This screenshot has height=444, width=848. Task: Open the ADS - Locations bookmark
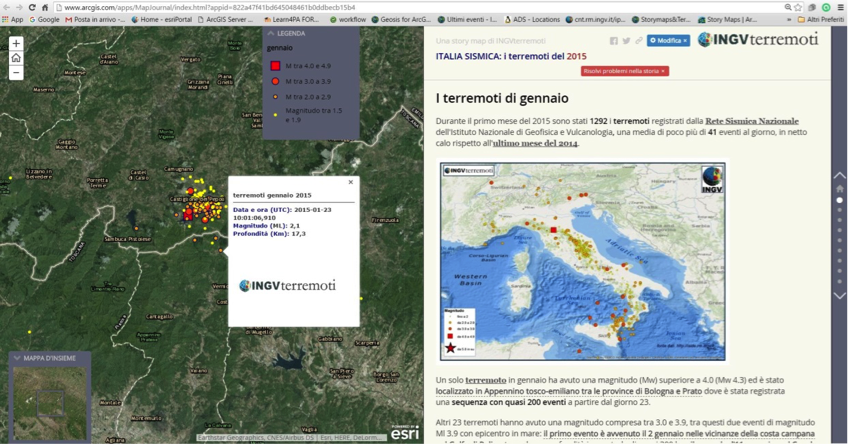[532, 19]
